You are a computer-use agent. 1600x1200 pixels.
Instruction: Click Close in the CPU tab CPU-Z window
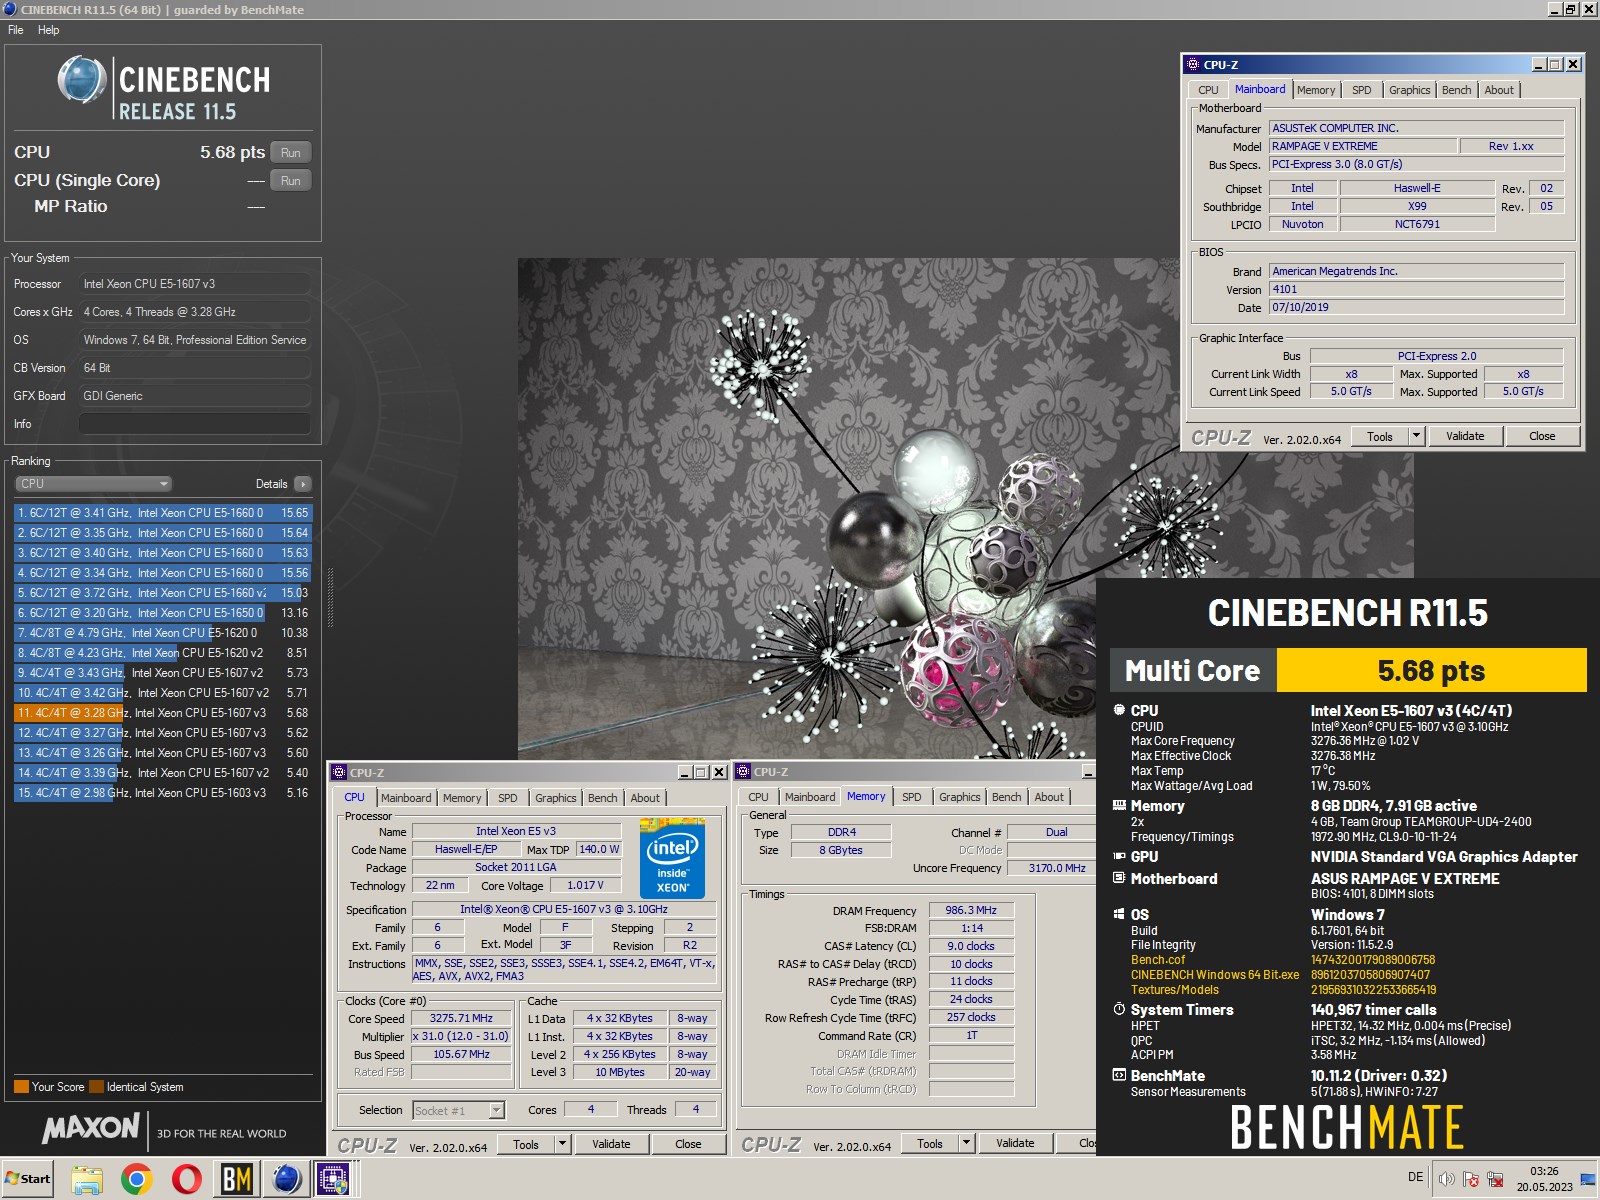pos(688,1144)
